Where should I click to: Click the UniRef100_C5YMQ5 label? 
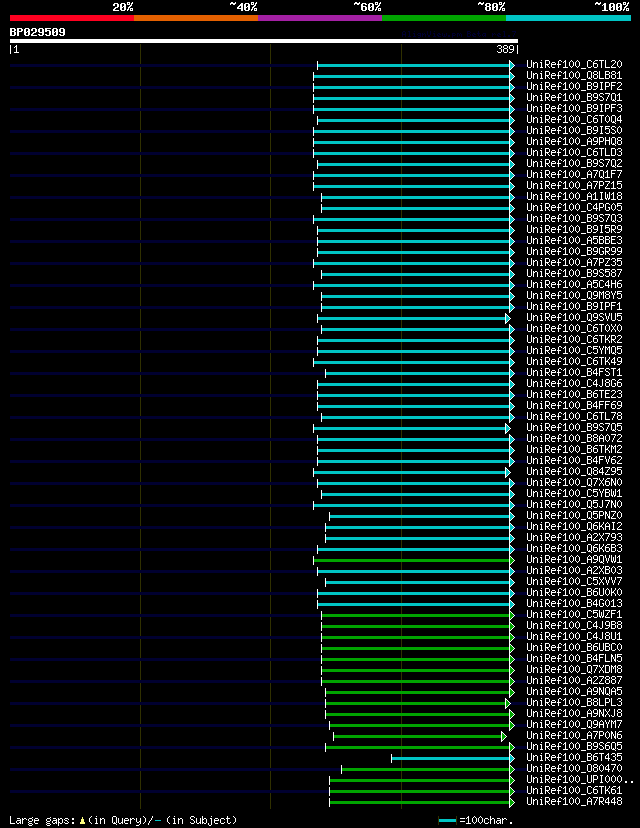(x=574, y=350)
